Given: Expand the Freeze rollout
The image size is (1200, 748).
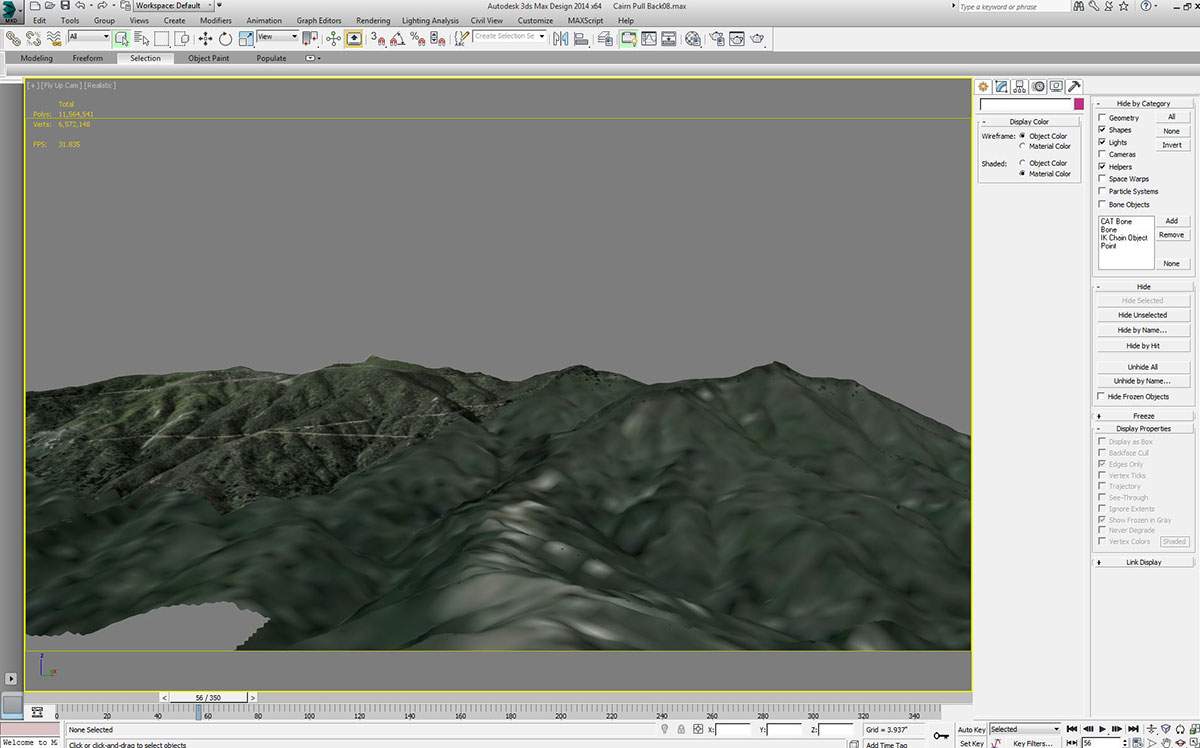Looking at the screenshot, I should coord(1143,416).
